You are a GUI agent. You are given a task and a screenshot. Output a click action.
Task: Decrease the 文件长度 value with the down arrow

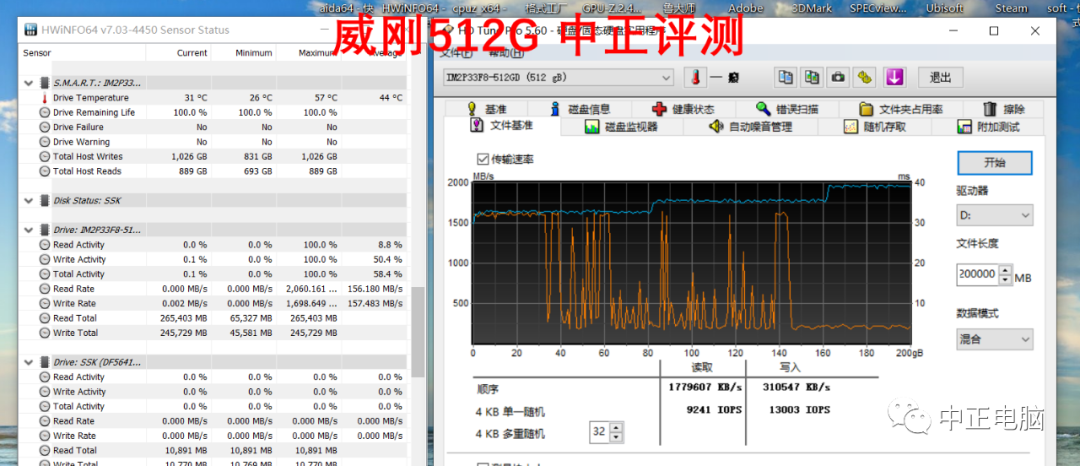click(x=1006, y=280)
